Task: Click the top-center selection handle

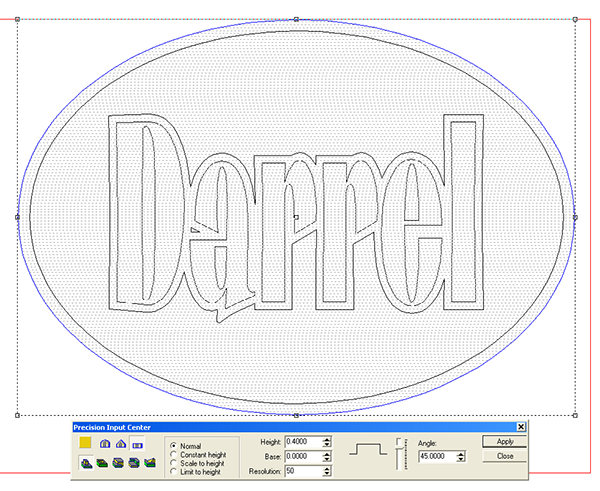Action: [x=296, y=19]
